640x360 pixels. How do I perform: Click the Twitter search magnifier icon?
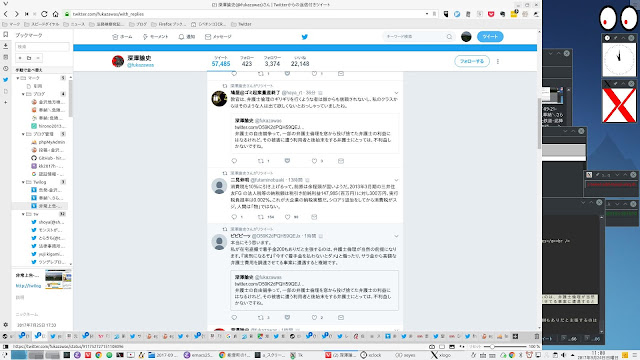(449, 37)
